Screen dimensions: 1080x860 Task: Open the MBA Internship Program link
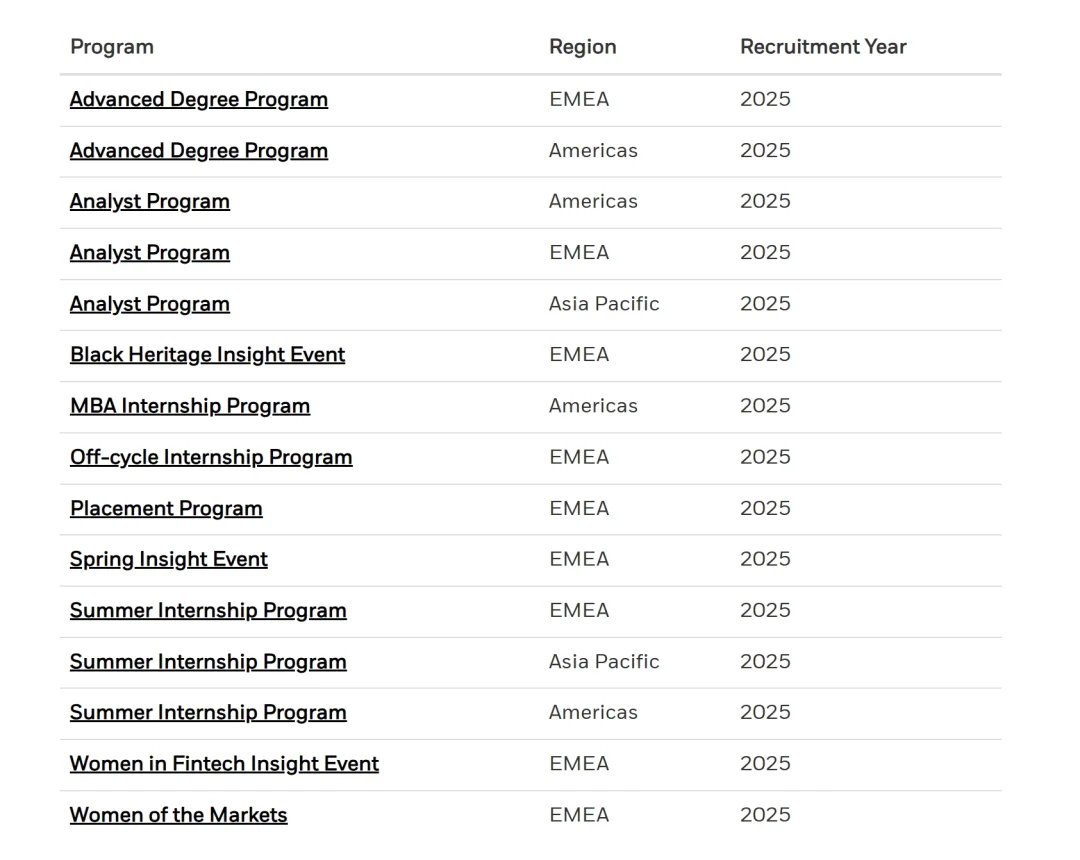(x=189, y=405)
